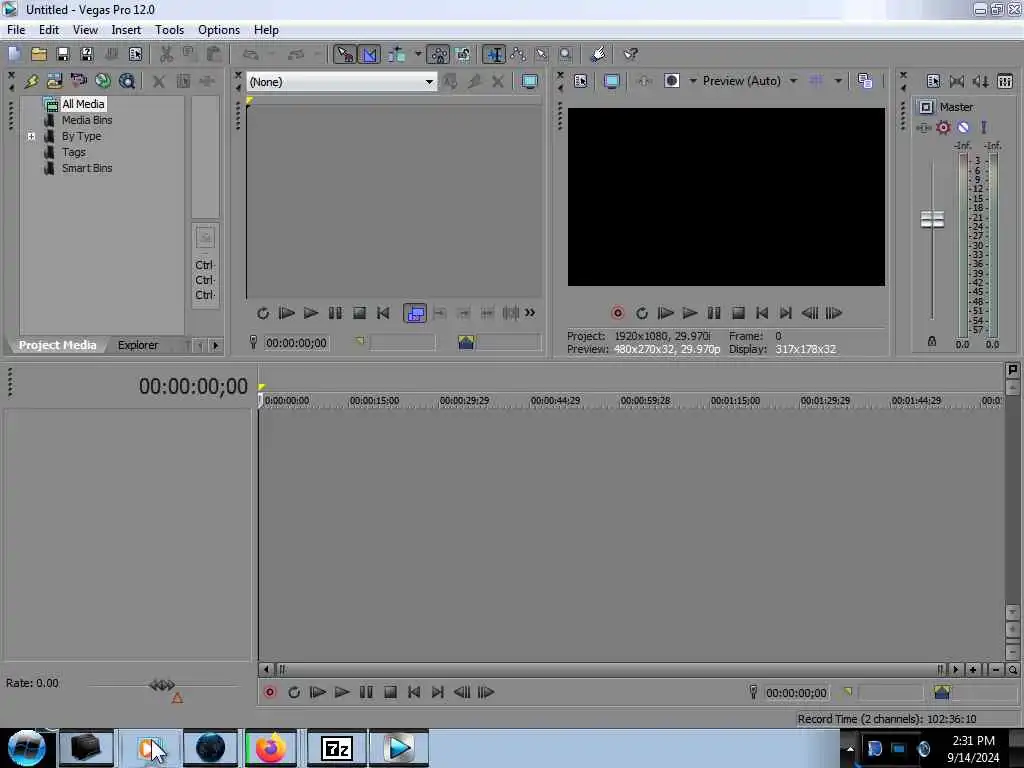Viewport: 1024px width, 768px height.
Task: Toggle Preview on External Monitor icon
Action: pos(611,81)
